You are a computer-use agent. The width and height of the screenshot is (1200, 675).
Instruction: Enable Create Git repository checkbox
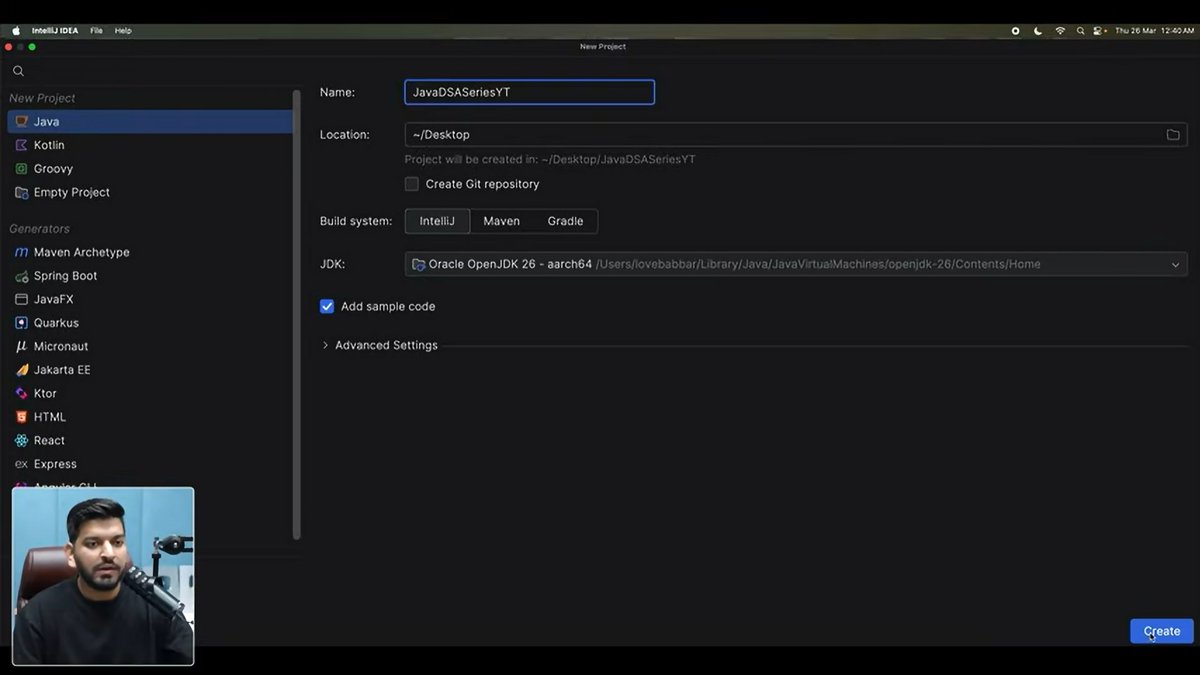[x=411, y=184]
